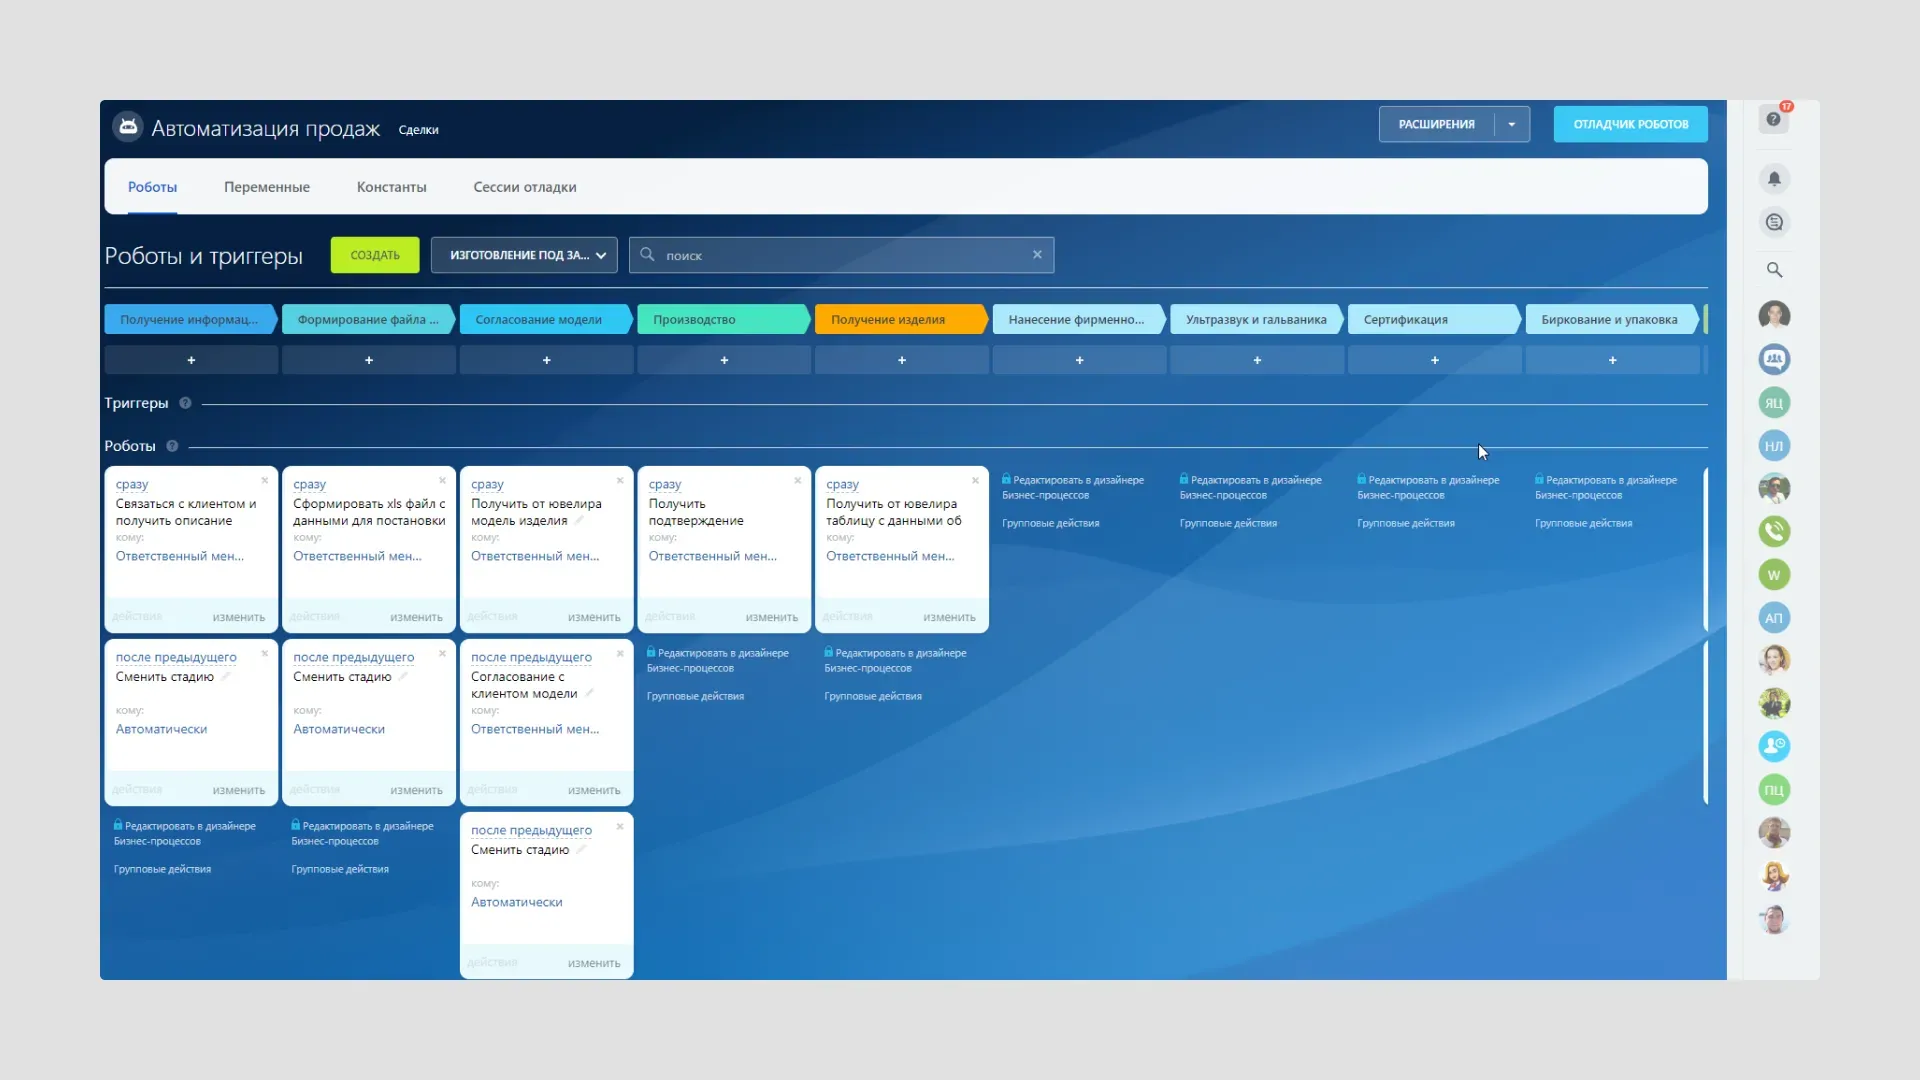Viewport: 1920px width, 1080px height.
Task: Open the help question mark icon
Action: pyautogui.click(x=1773, y=120)
